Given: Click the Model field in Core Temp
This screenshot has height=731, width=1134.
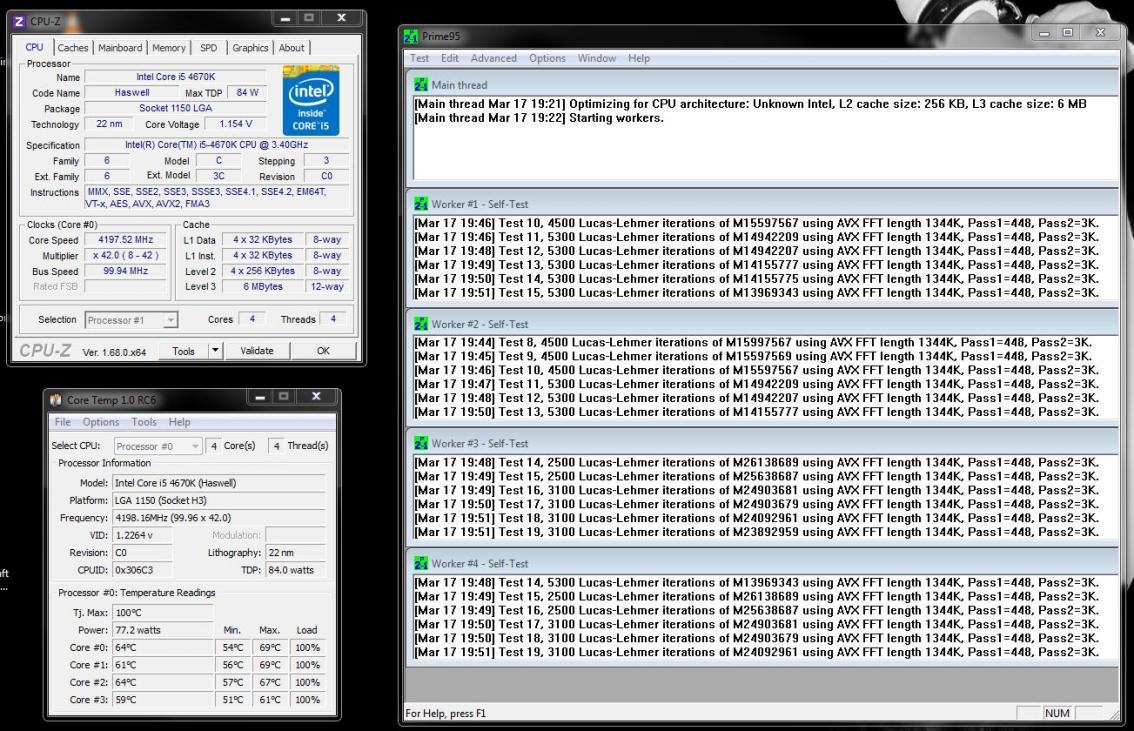Looking at the screenshot, I should click(218, 483).
